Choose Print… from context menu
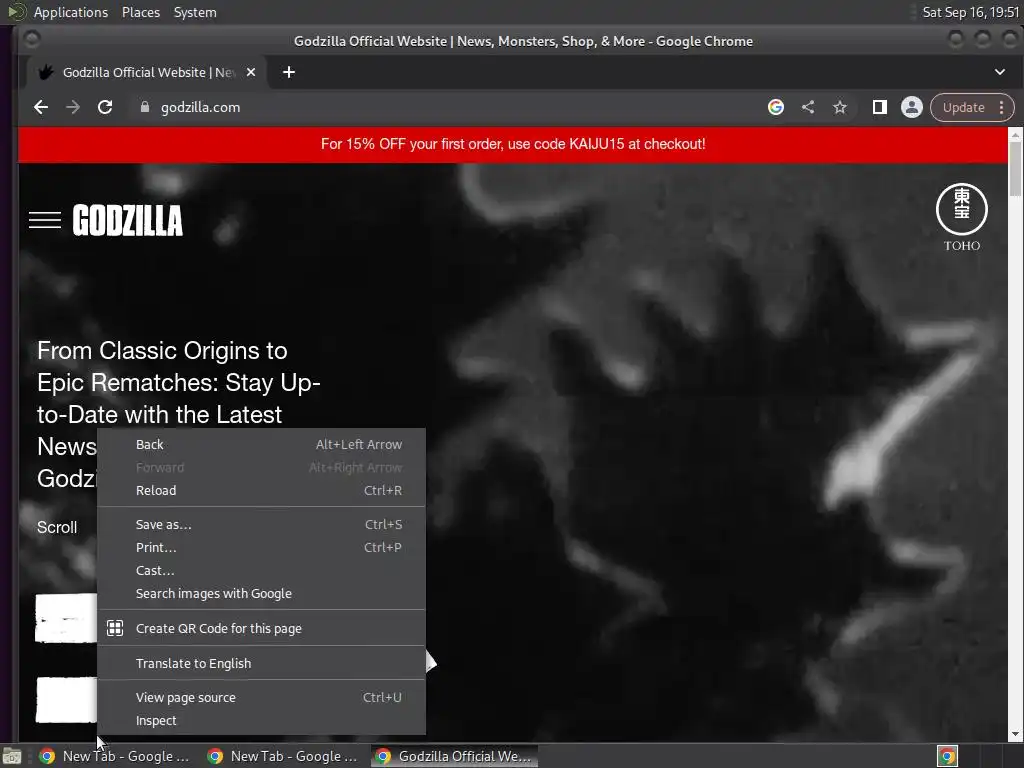Image resolution: width=1024 pixels, height=768 pixels. [261, 547]
